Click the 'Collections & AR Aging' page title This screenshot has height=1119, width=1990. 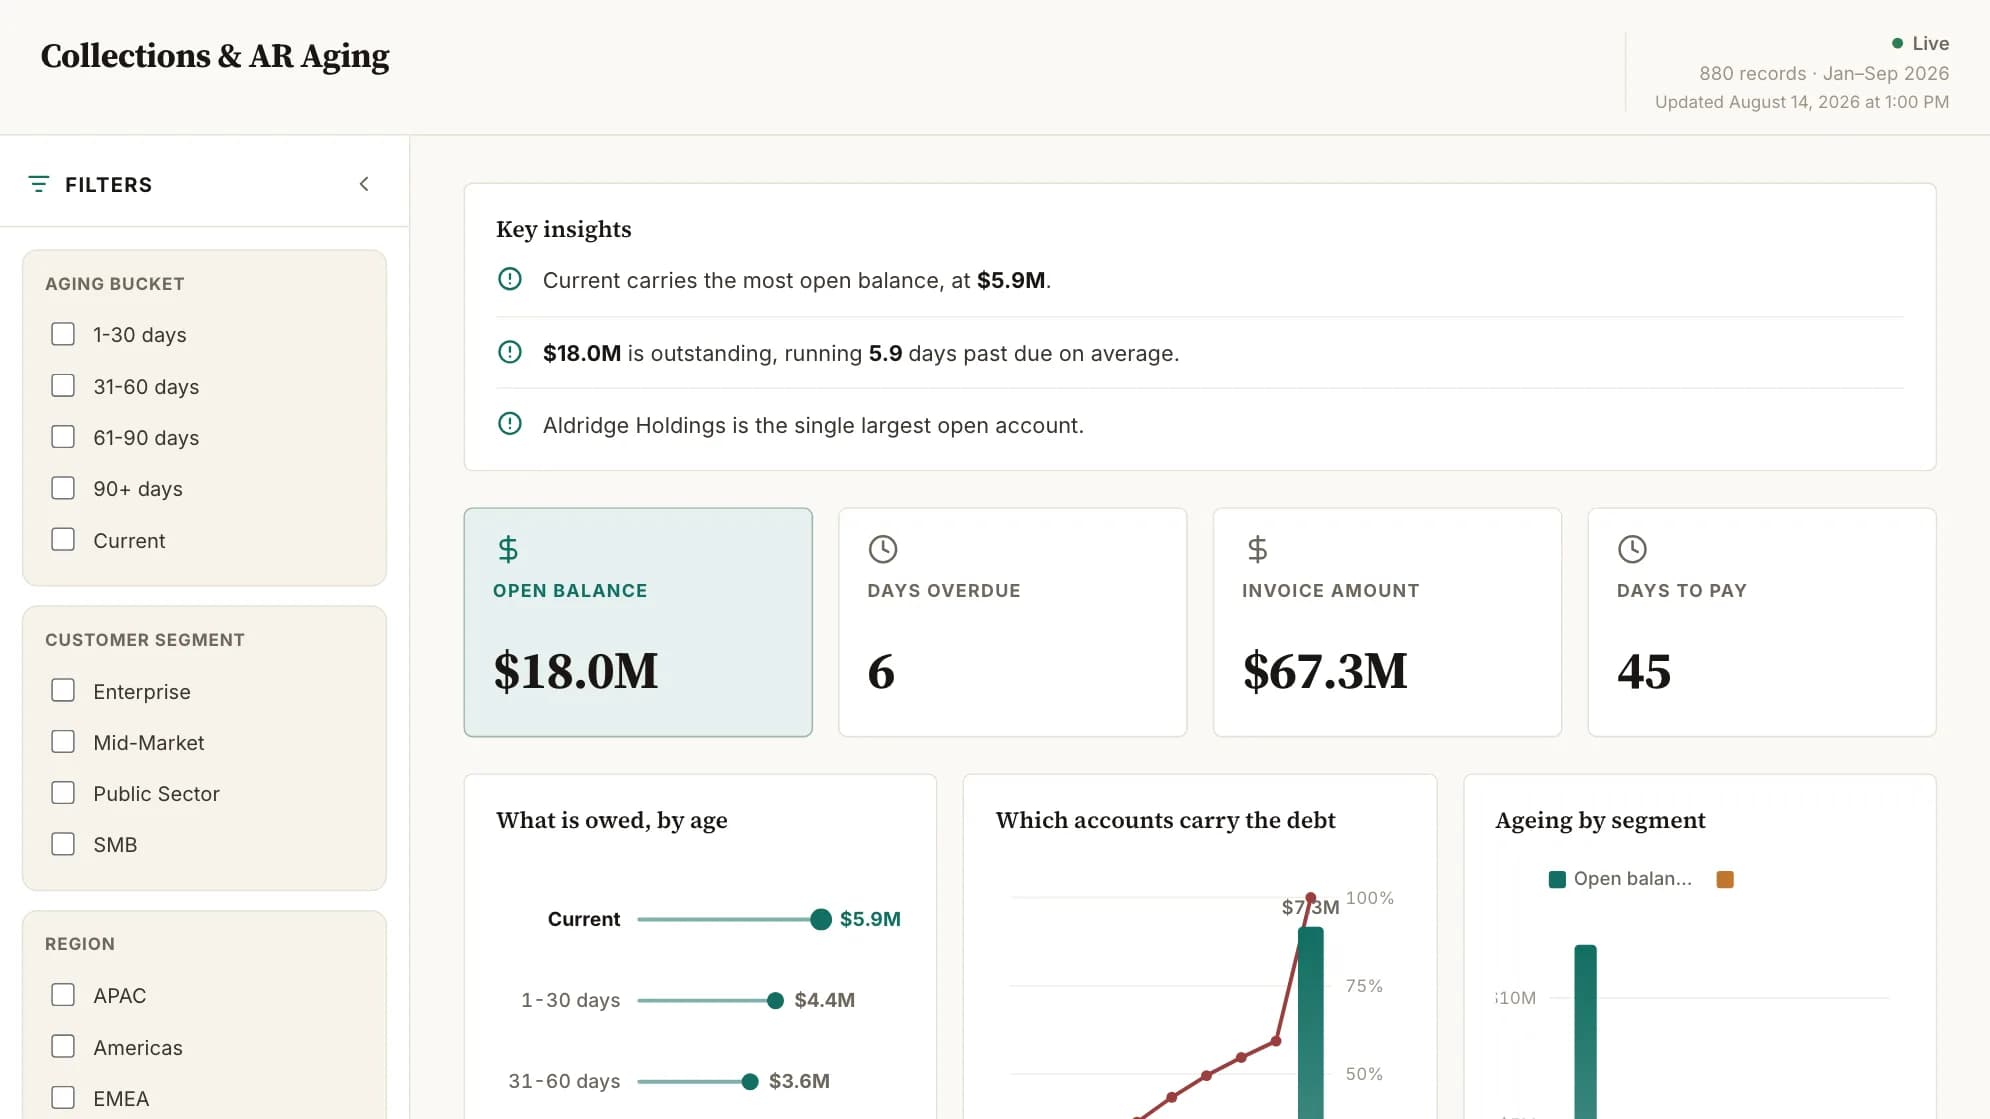(215, 56)
